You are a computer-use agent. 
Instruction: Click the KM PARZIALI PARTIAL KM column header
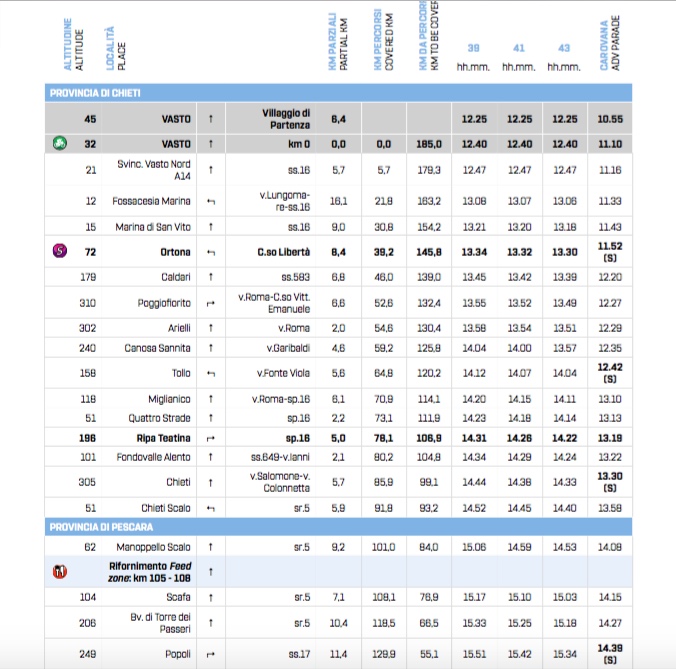click(338, 41)
